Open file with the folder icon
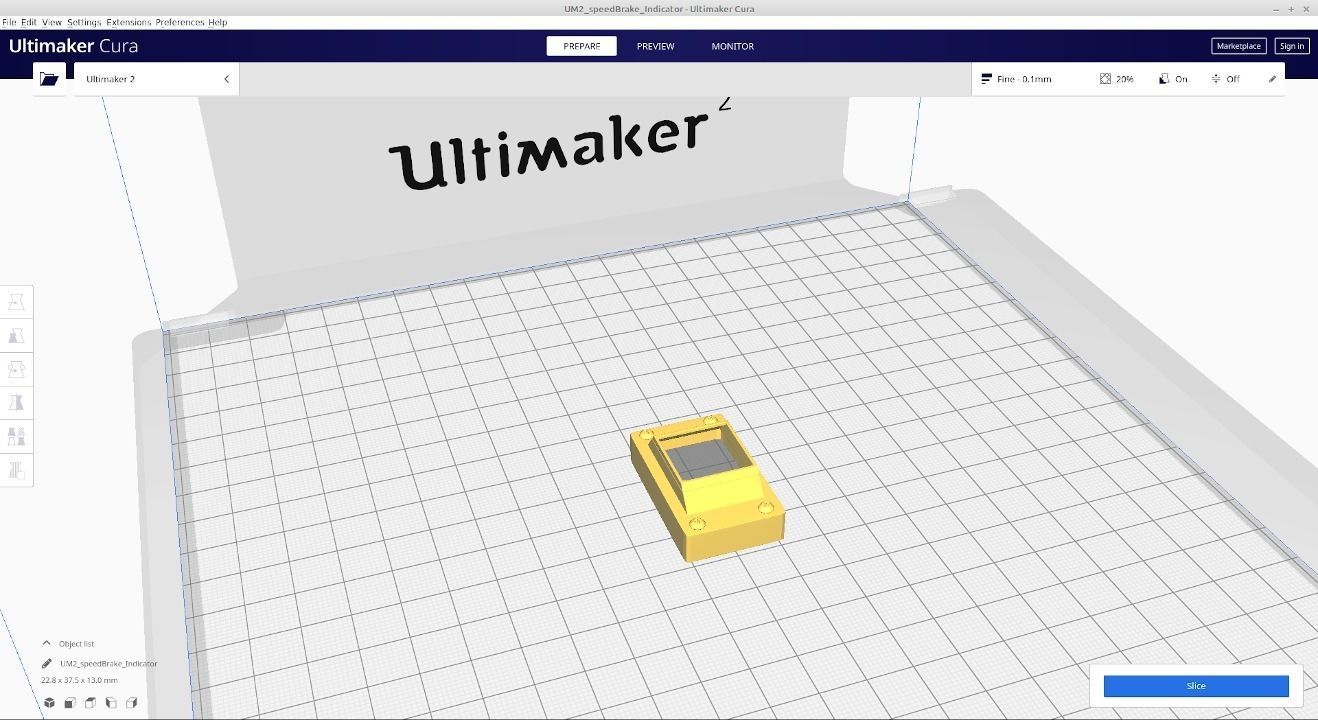The width and height of the screenshot is (1318, 720). coord(49,79)
